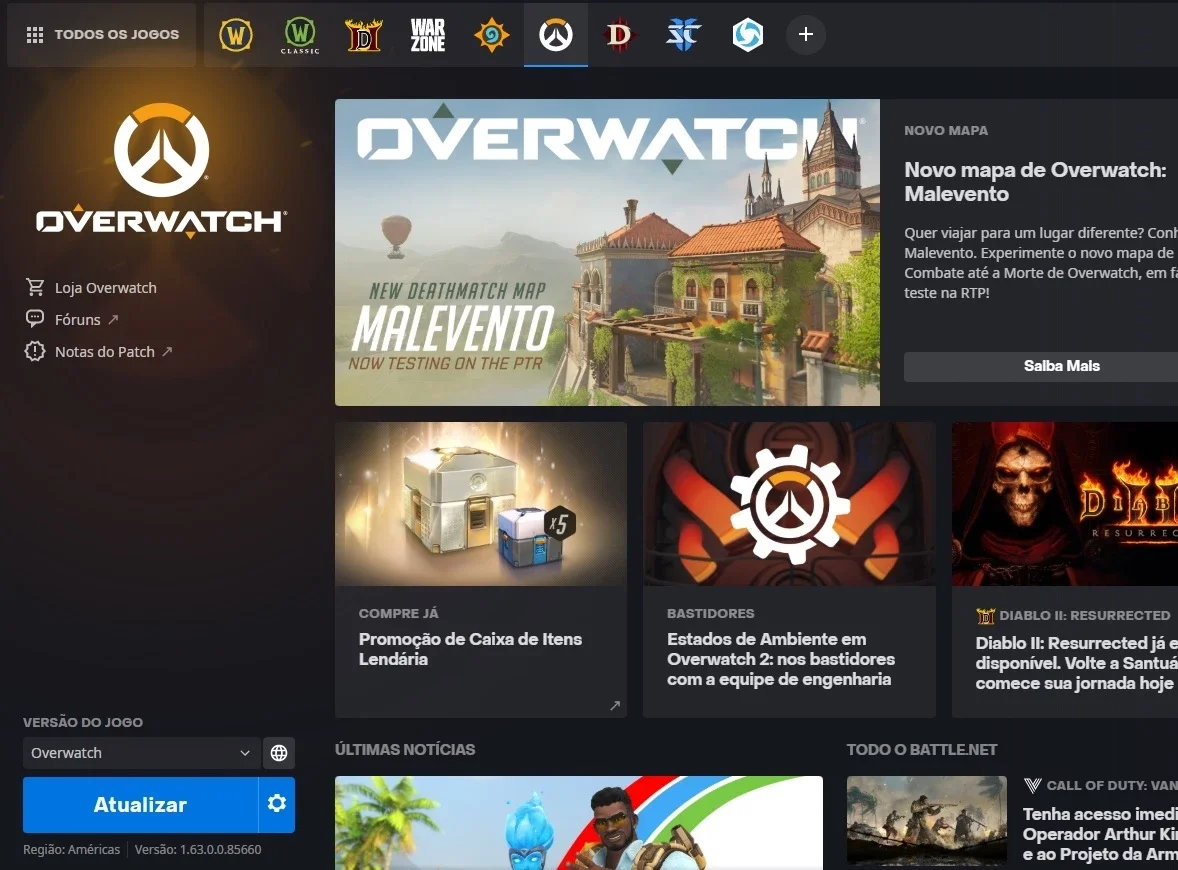Click external arrow next to Fóruns
This screenshot has height=870, width=1178.
click(x=113, y=319)
